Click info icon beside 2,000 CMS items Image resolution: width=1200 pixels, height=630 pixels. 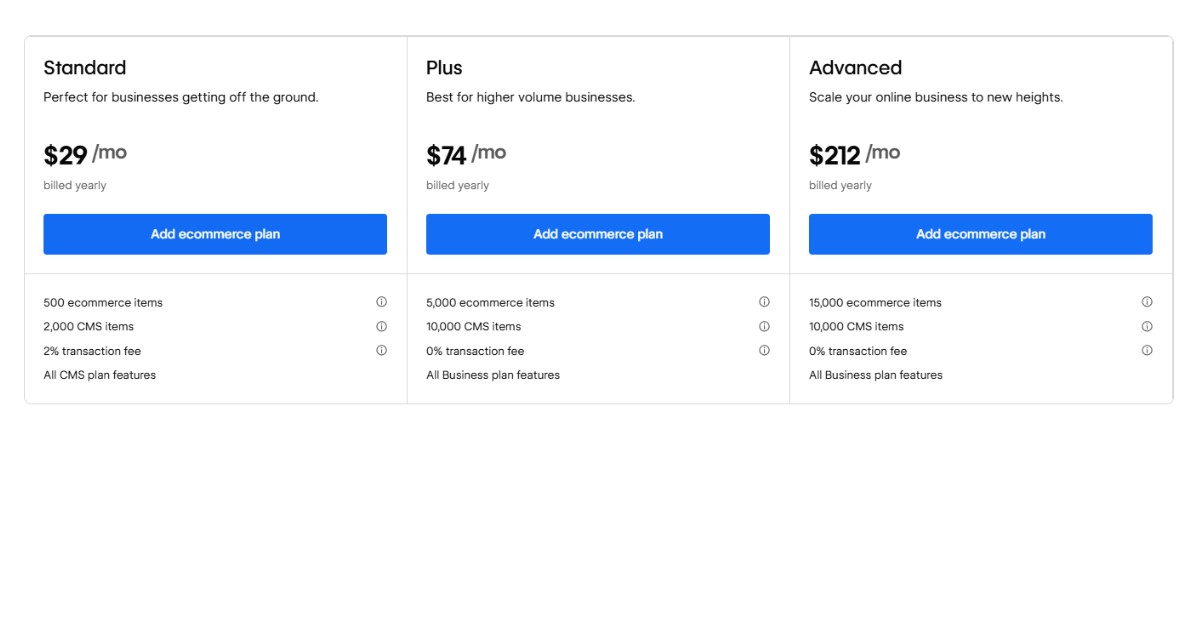tap(381, 326)
